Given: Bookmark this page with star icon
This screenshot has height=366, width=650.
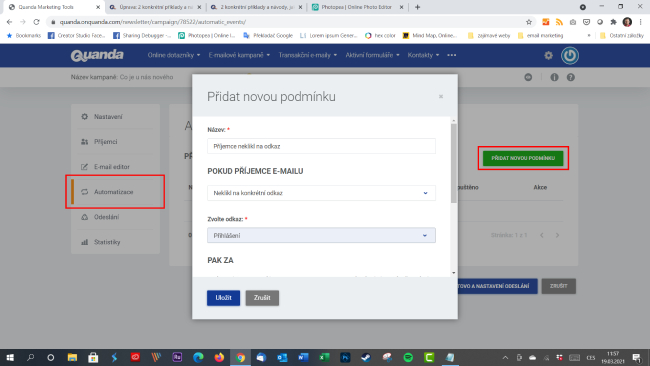Looking at the screenshot, I should click(x=529, y=22).
